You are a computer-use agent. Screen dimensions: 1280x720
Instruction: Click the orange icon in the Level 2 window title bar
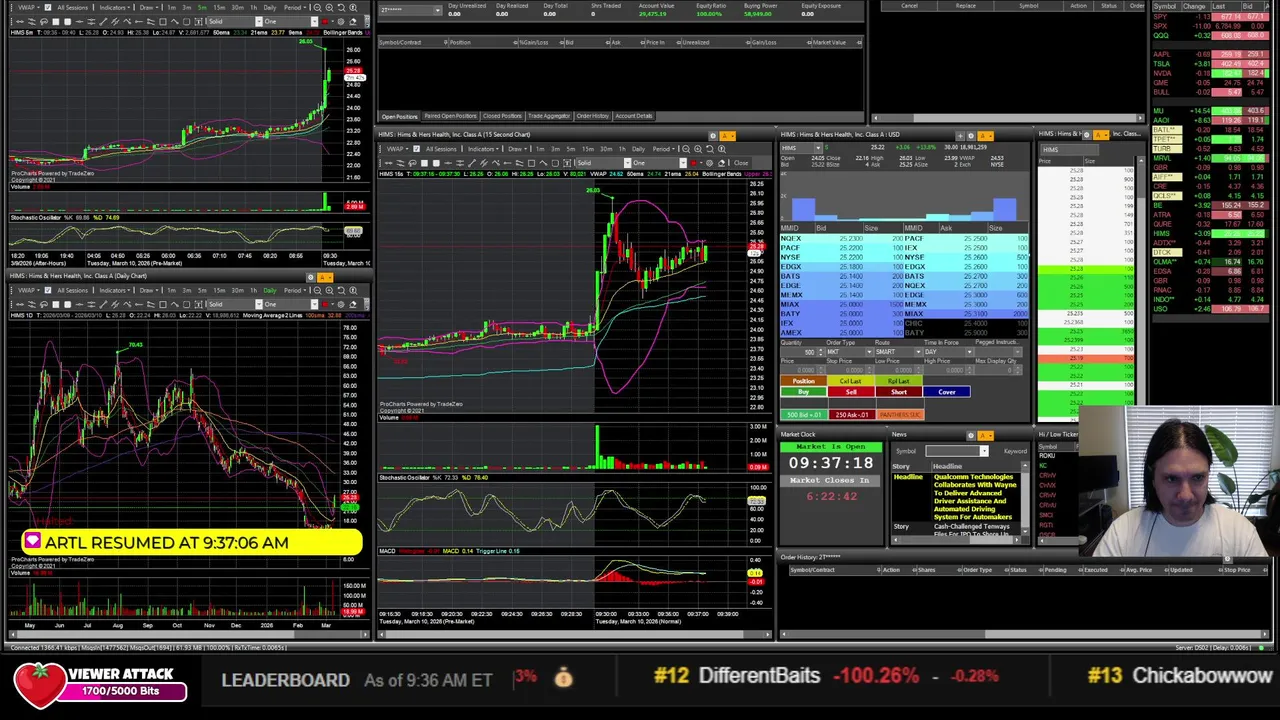click(x=985, y=136)
